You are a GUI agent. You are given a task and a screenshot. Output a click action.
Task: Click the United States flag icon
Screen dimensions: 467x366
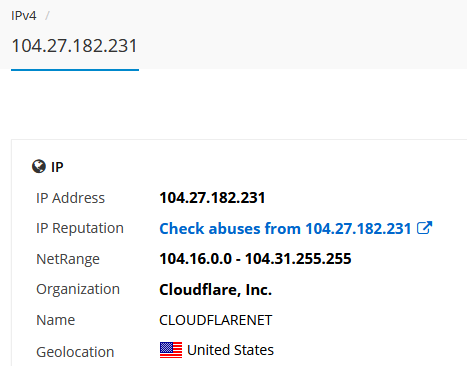coord(171,350)
